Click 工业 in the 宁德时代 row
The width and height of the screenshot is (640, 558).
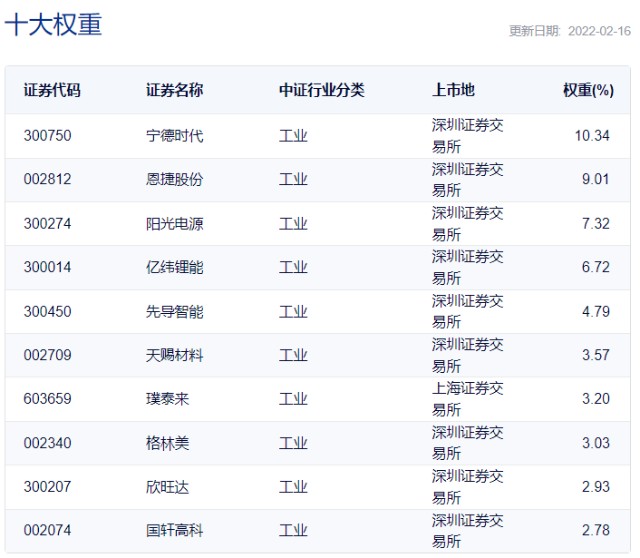click(x=293, y=136)
